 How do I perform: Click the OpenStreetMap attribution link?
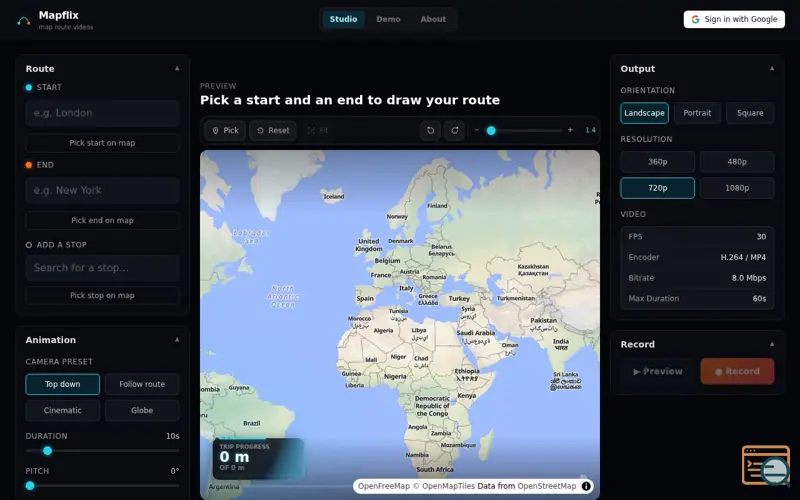click(x=546, y=486)
